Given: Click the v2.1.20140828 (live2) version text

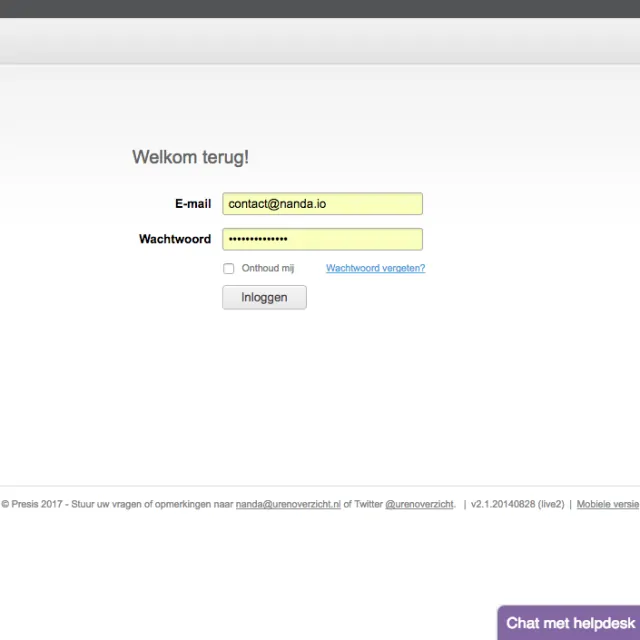Looking at the screenshot, I should [x=518, y=504].
